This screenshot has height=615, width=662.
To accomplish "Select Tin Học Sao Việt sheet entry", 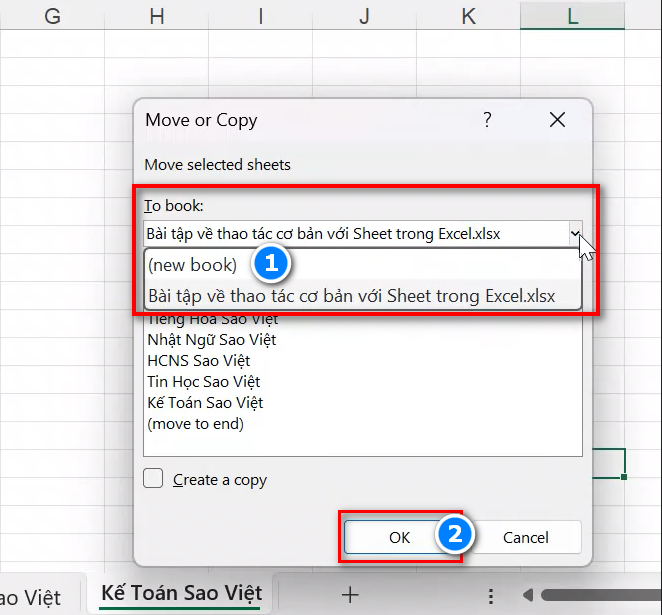I will click(203, 382).
